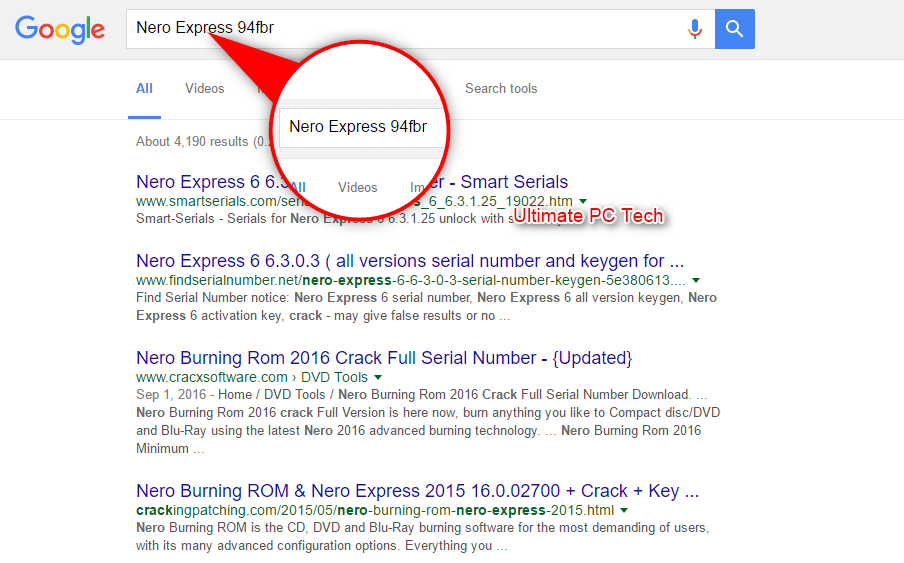Click the 'Sep 1, 2016' snippet date
Image resolution: width=904 pixels, height=563 pixels.
pos(171,395)
